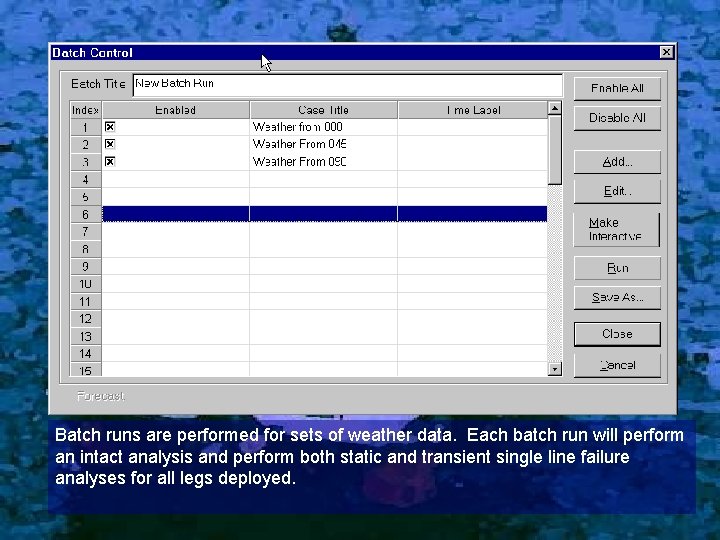720x540 pixels.
Task: Click the scrollbar down arrow
Action: tap(555, 369)
